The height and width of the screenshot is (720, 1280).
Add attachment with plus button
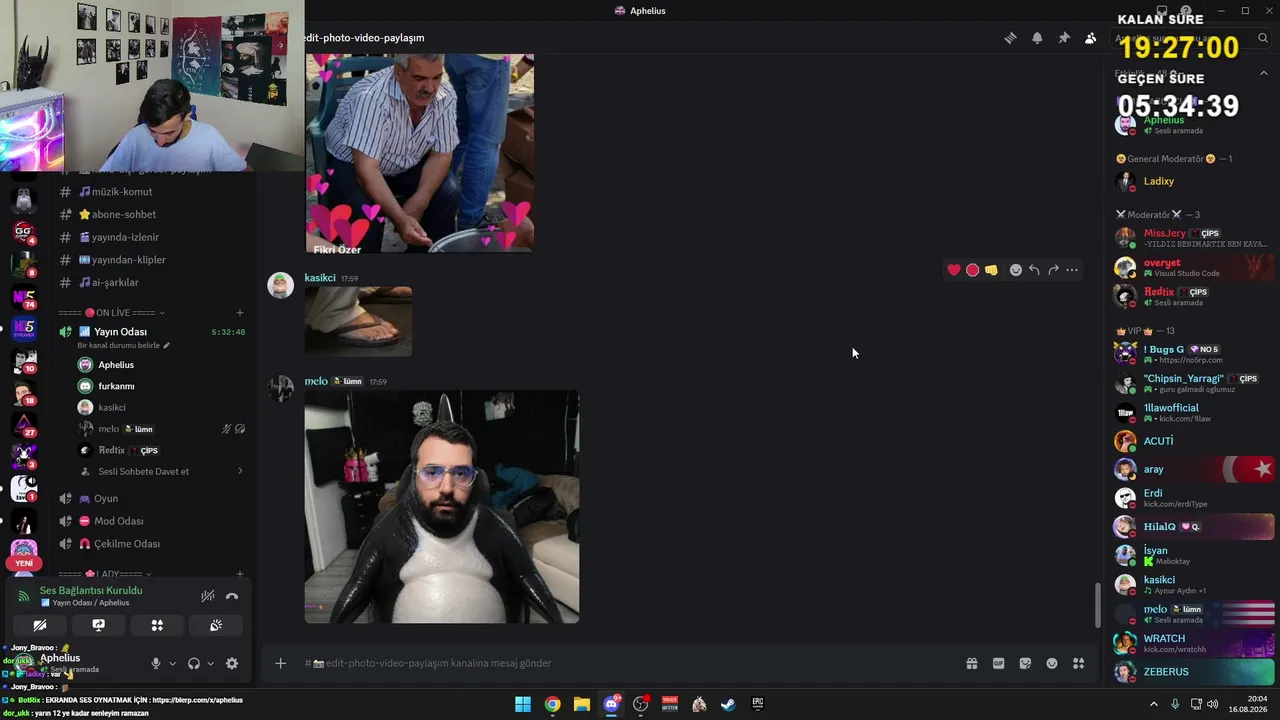(x=281, y=663)
